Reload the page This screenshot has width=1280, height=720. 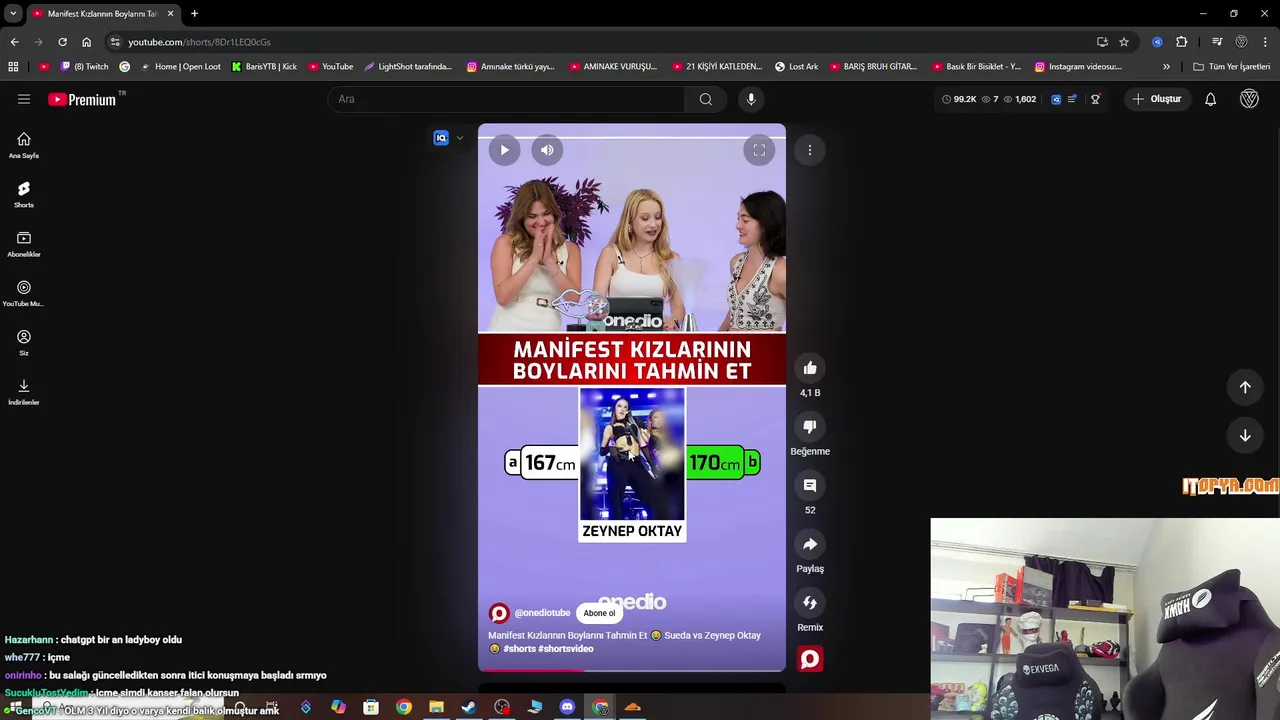62,42
